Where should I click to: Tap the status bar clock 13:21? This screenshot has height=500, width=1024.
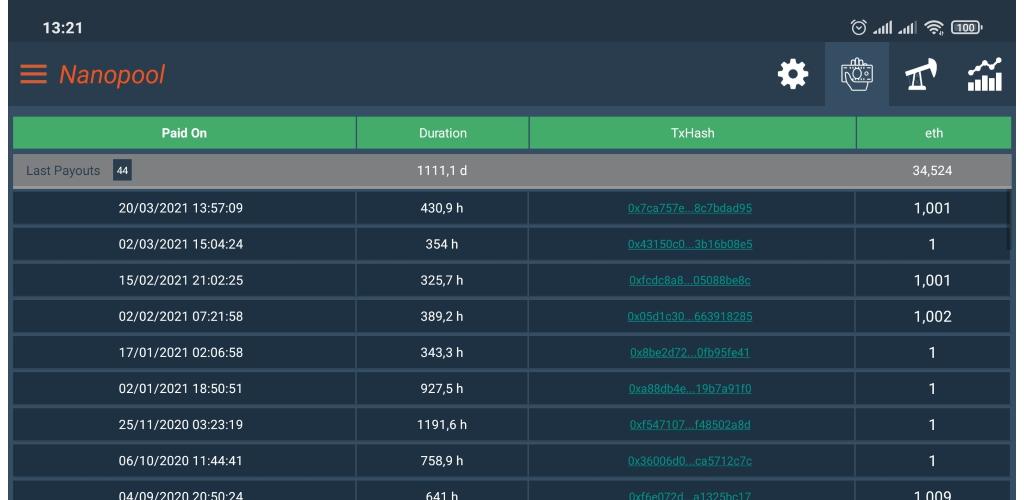click(63, 28)
